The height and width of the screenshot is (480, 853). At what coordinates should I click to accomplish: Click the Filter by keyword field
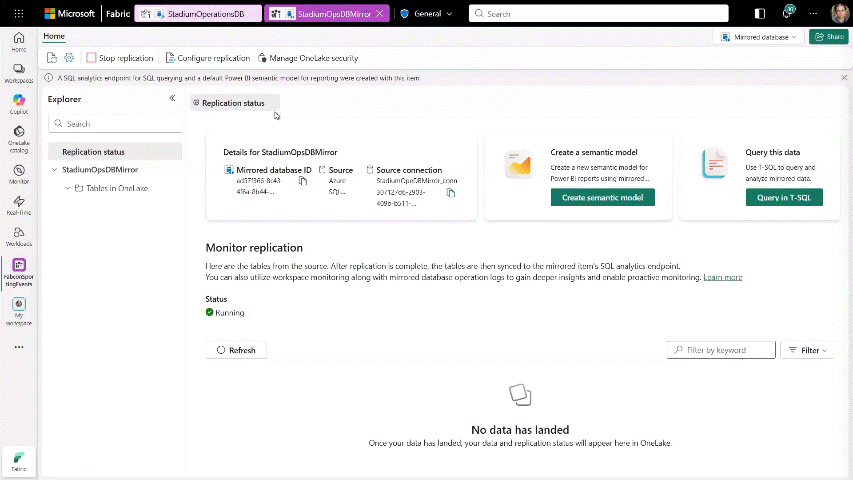[721, 350]
